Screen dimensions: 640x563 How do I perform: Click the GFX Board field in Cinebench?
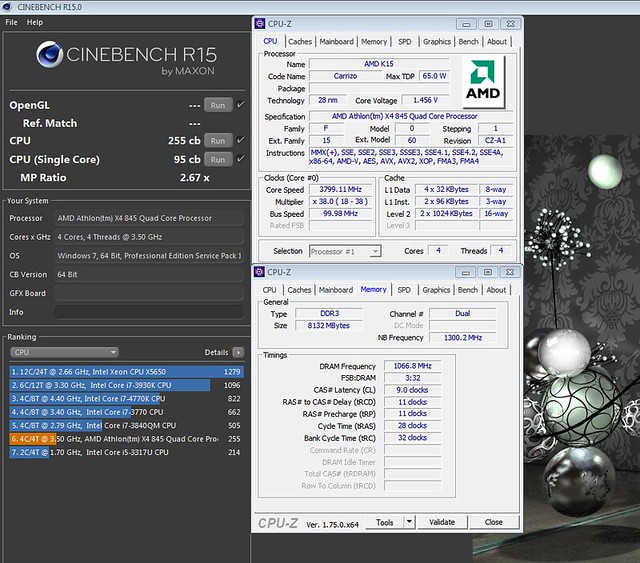[149, 293]
